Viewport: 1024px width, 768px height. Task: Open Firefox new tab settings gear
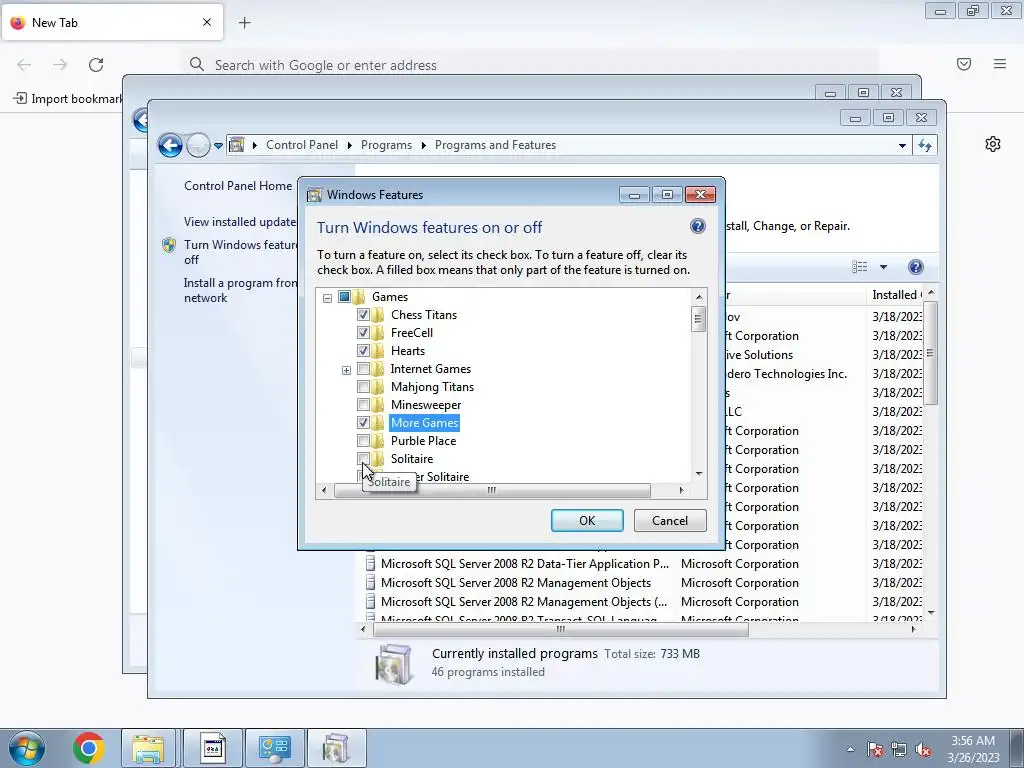coord(993,144)
